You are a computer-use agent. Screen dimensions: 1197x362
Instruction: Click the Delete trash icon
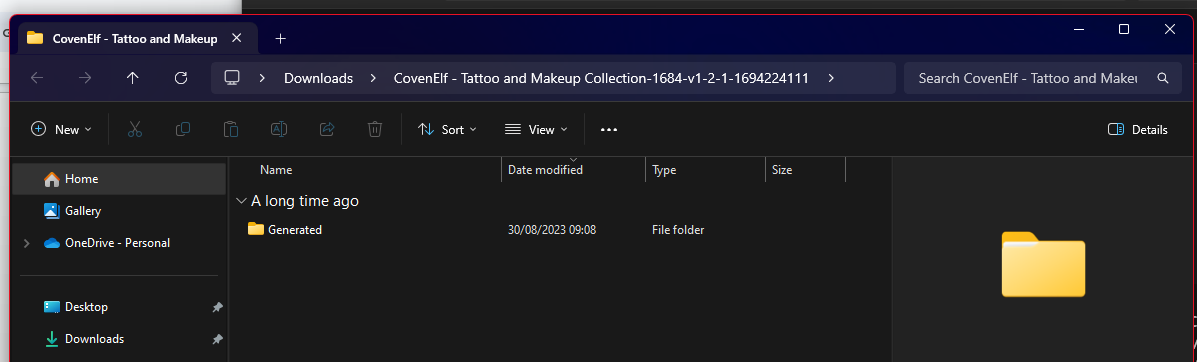(375, 129)
